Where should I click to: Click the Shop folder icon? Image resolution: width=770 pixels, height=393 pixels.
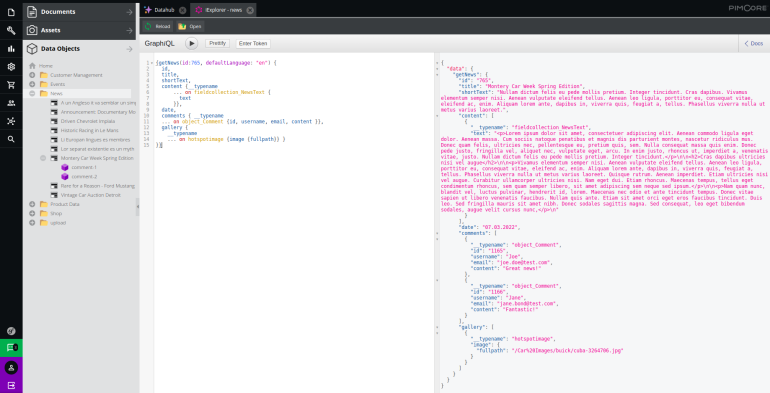(44, 214)
